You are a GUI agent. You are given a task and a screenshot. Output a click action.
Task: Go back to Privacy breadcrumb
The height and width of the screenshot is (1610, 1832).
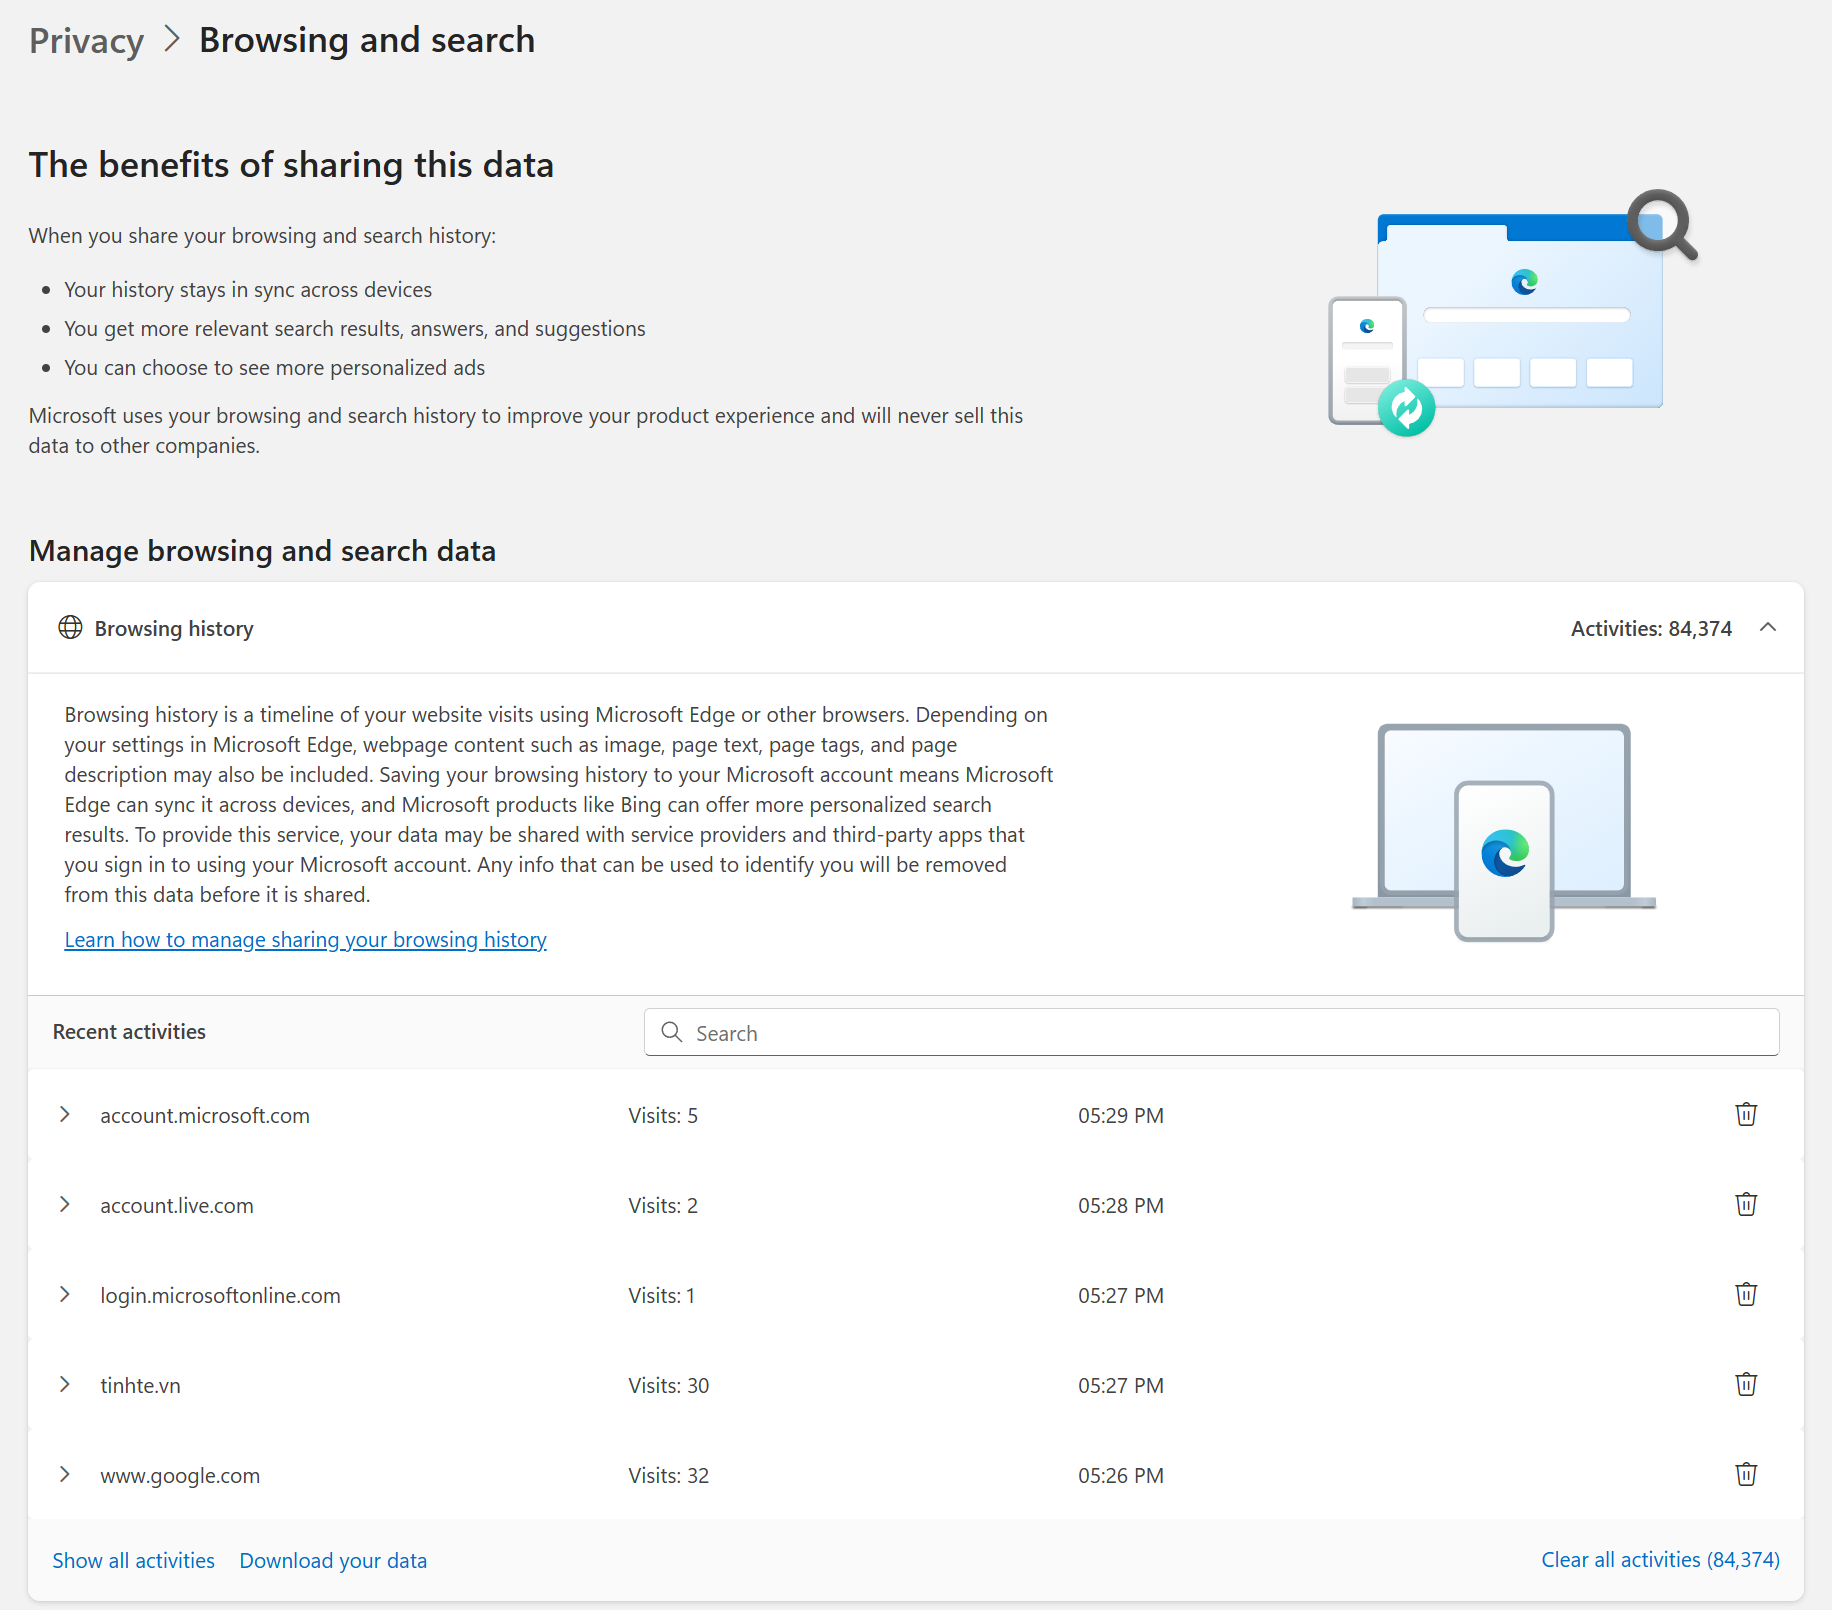click(x=86, y=41)
